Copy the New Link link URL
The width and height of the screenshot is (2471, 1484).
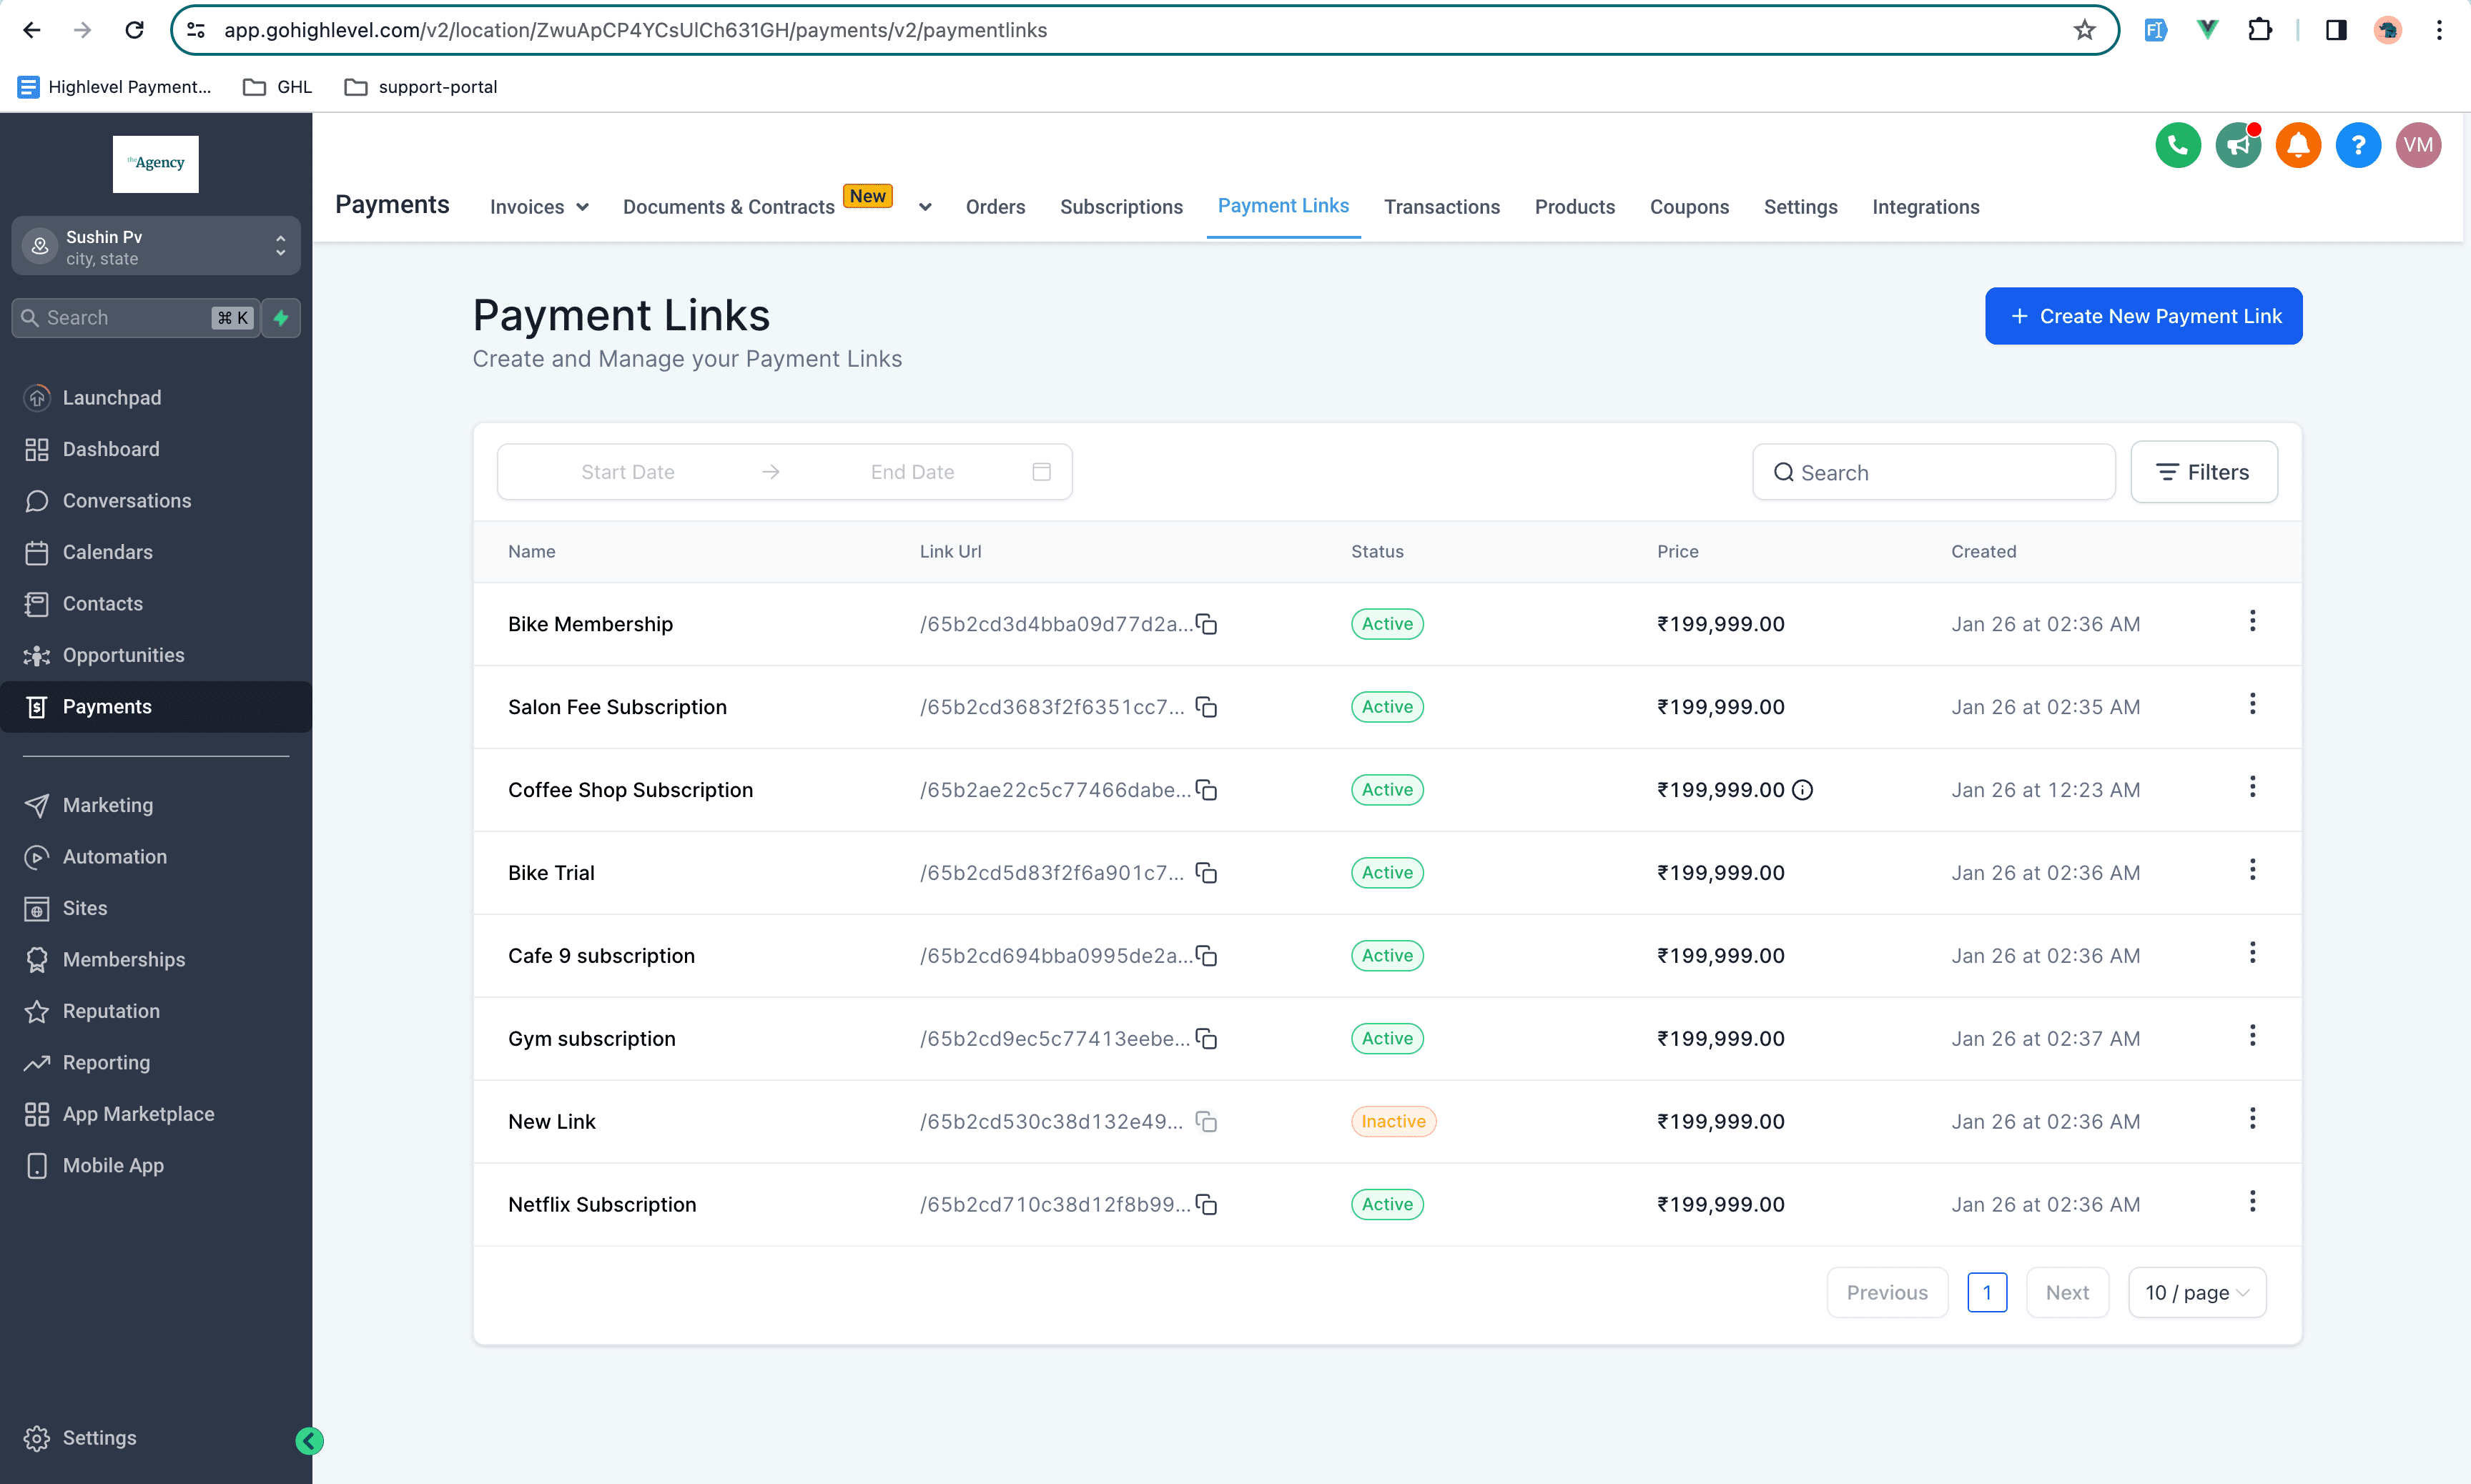point(1207,1122)
